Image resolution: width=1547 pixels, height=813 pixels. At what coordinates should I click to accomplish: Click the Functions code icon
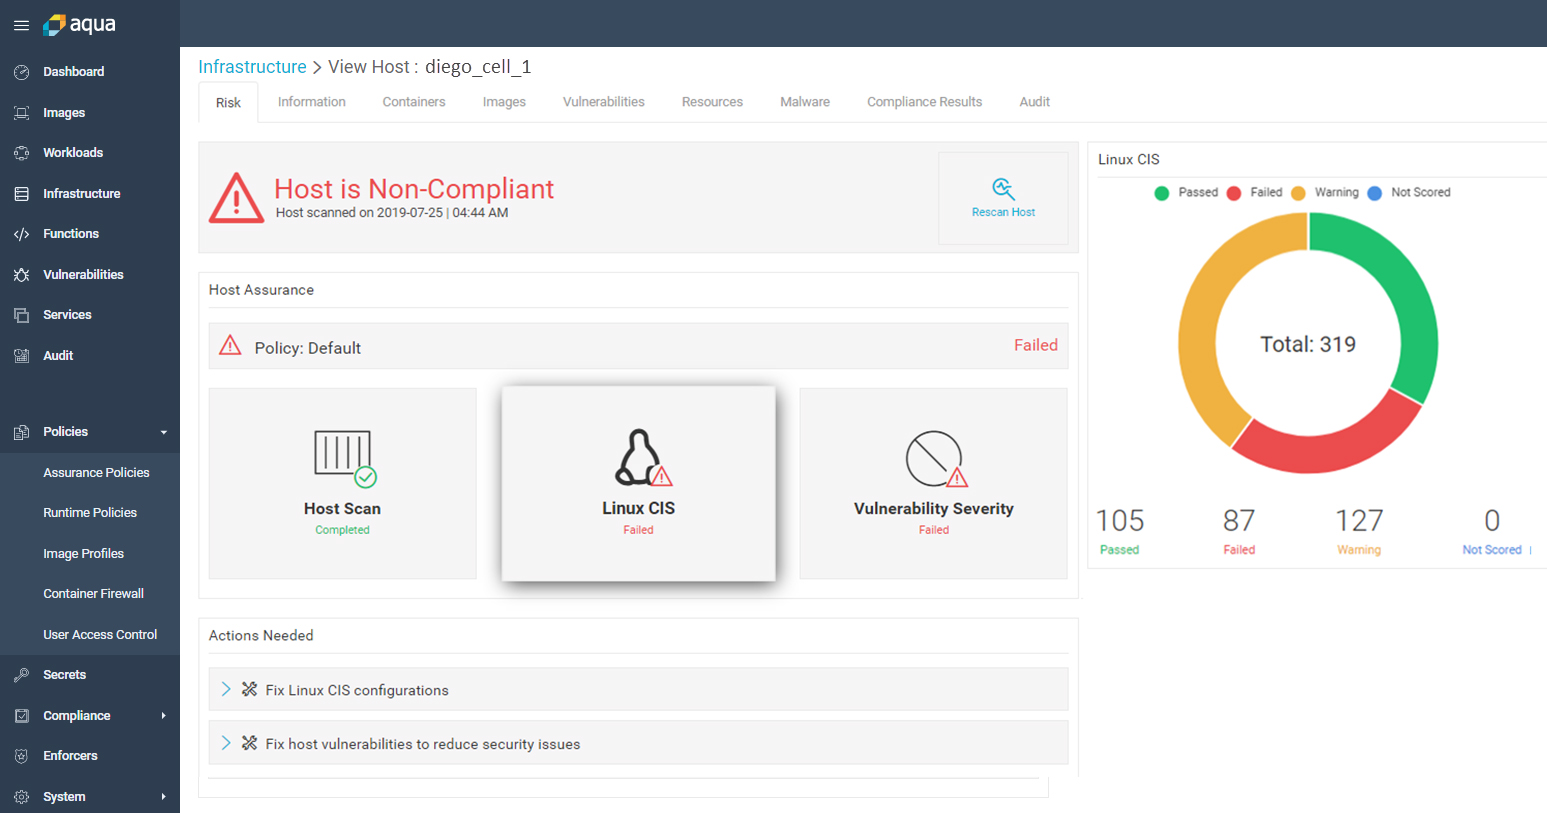21,234
